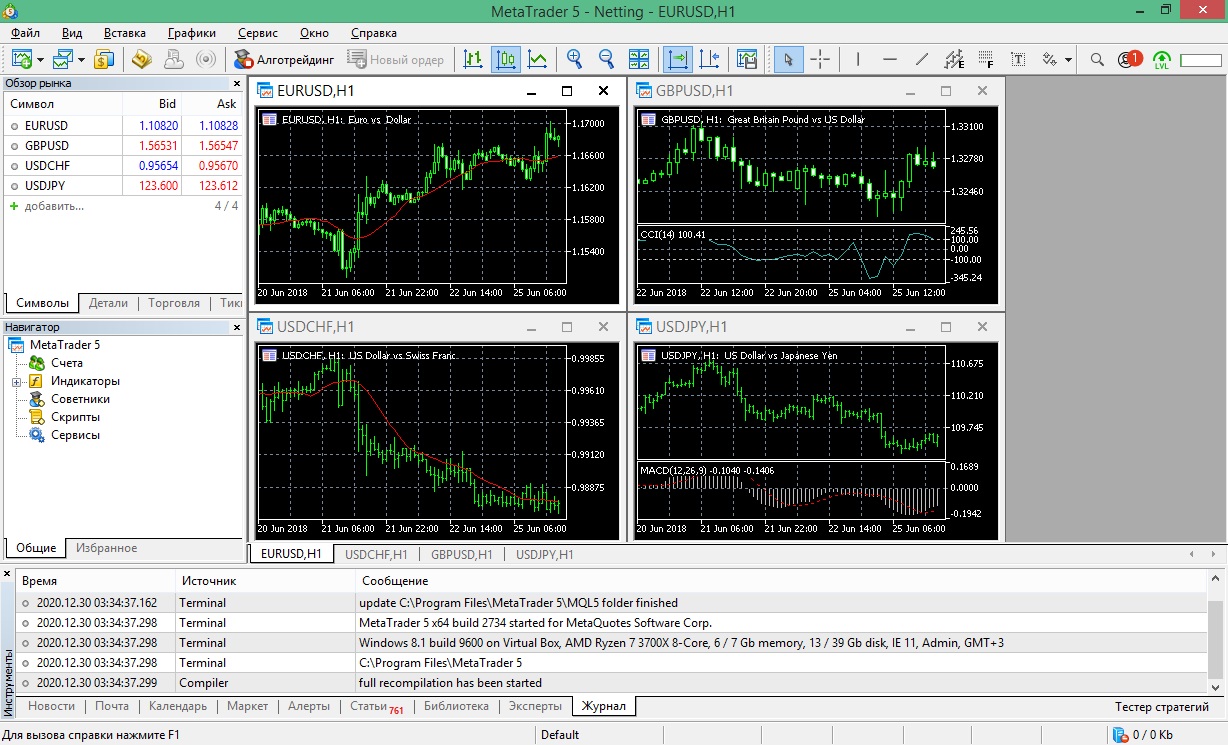
Task: Open the chart profiles toolbar icon
Action: [x=64, y=59]
